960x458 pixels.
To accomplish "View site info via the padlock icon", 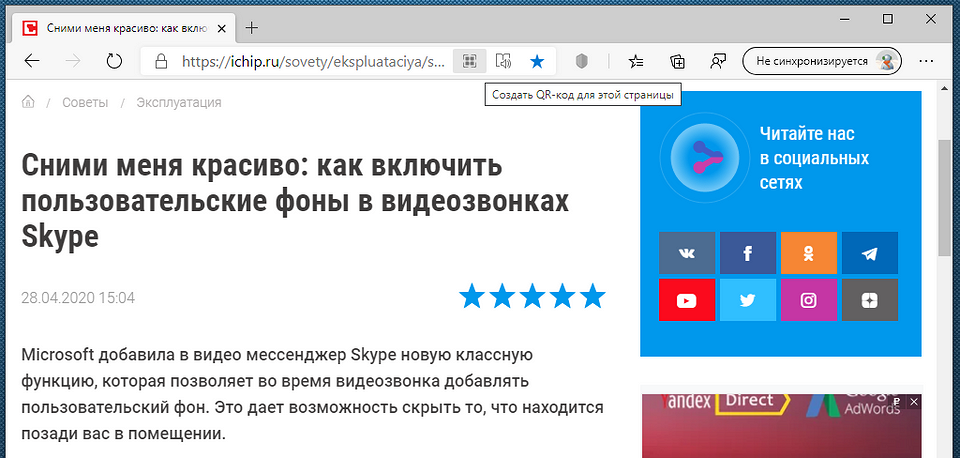I will click(160, 61).
